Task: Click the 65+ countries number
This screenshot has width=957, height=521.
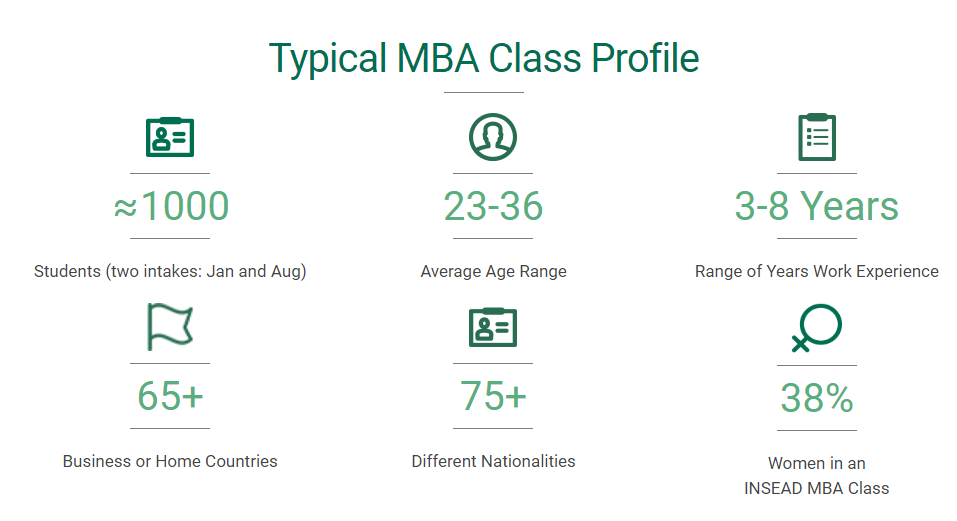Action: pos(170,396)
